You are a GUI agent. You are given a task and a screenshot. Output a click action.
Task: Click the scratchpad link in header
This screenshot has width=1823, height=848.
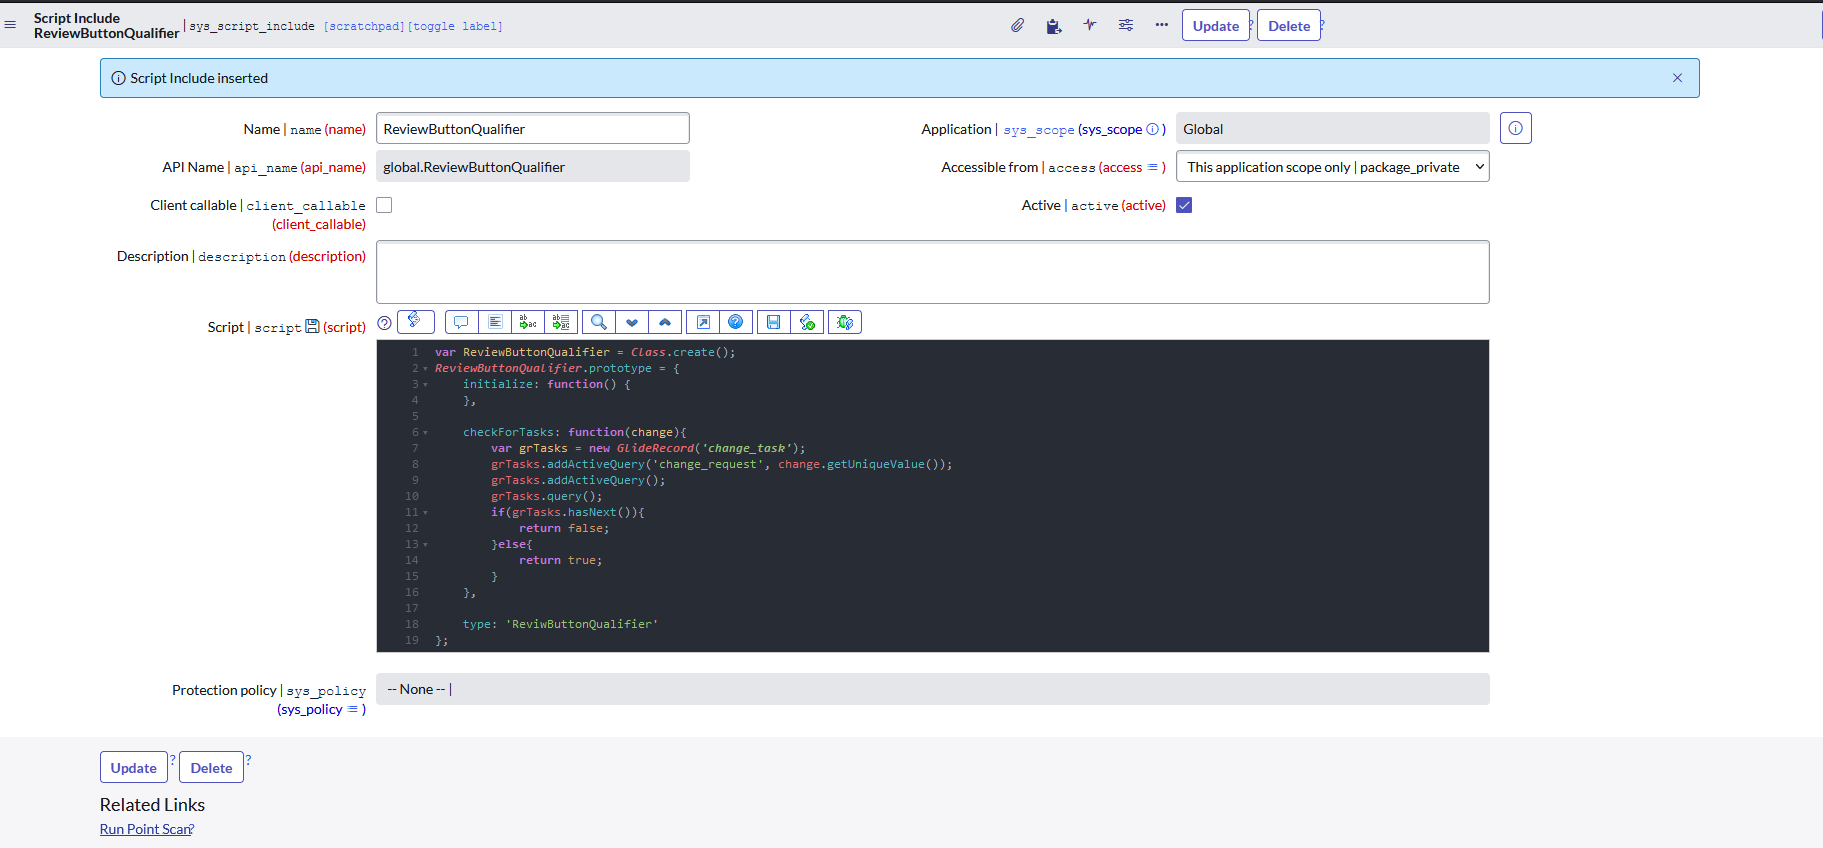[x=364, y=26]
